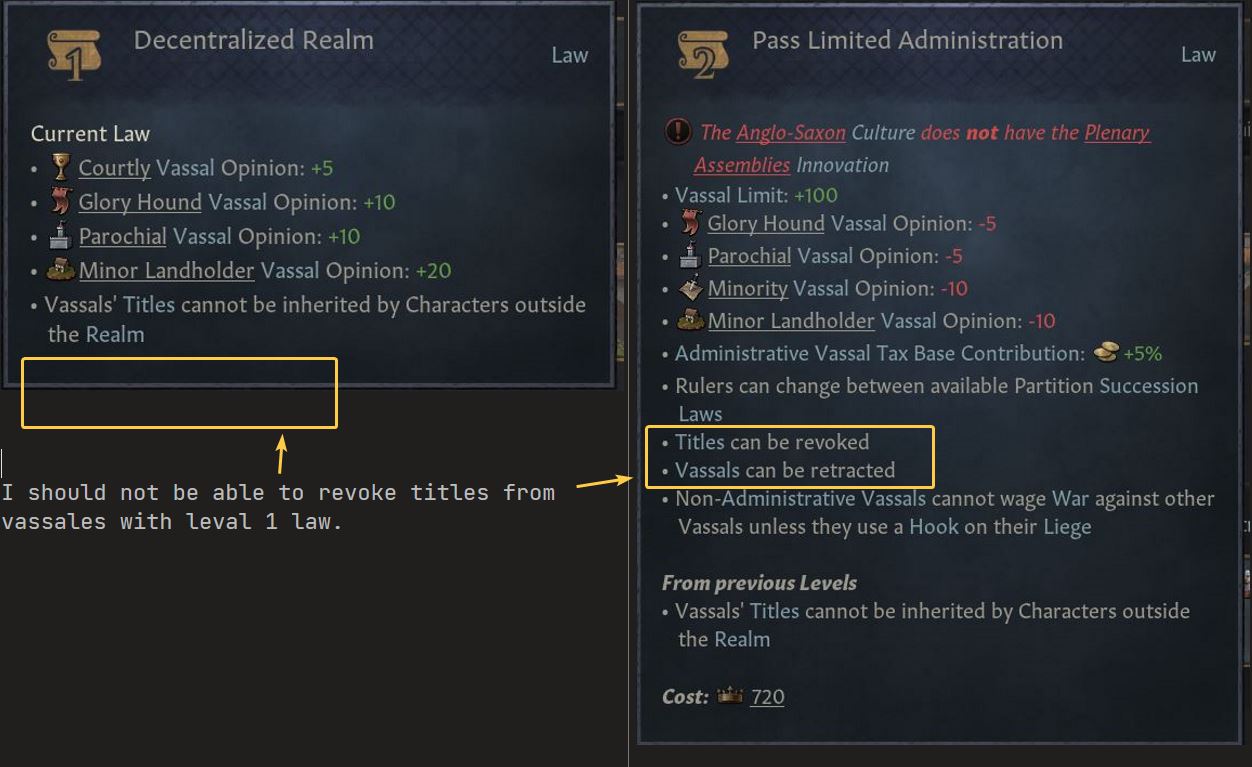Image resolution: width=1252 pixels, height=767 pixels.
Task: Click the 720 prestige cost value
Action: [767, 696]
